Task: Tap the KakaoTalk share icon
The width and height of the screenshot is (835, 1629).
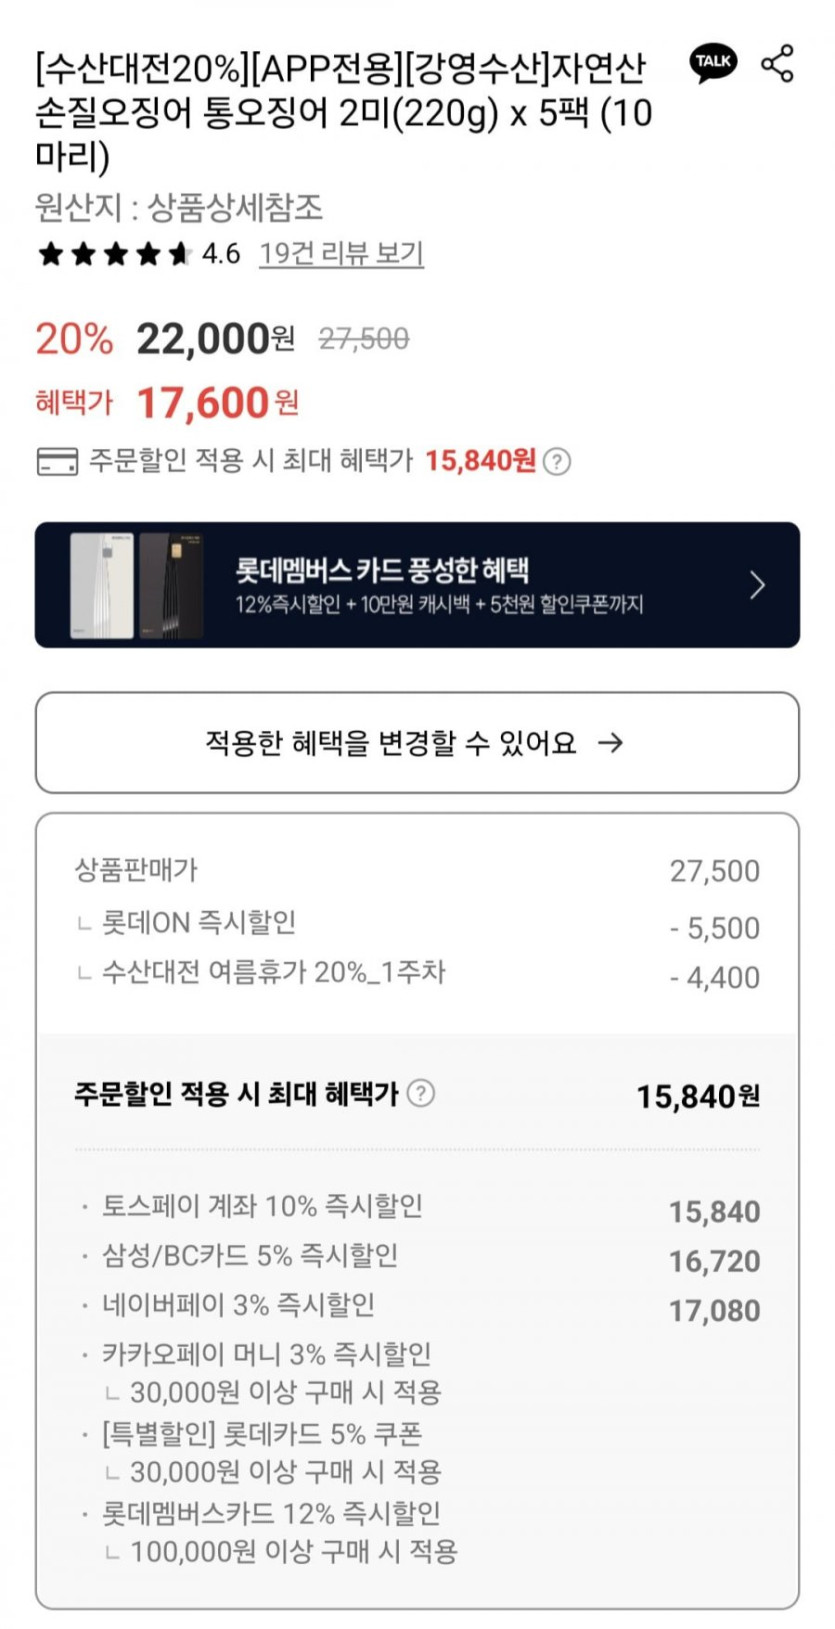Action: click(713, 63)
